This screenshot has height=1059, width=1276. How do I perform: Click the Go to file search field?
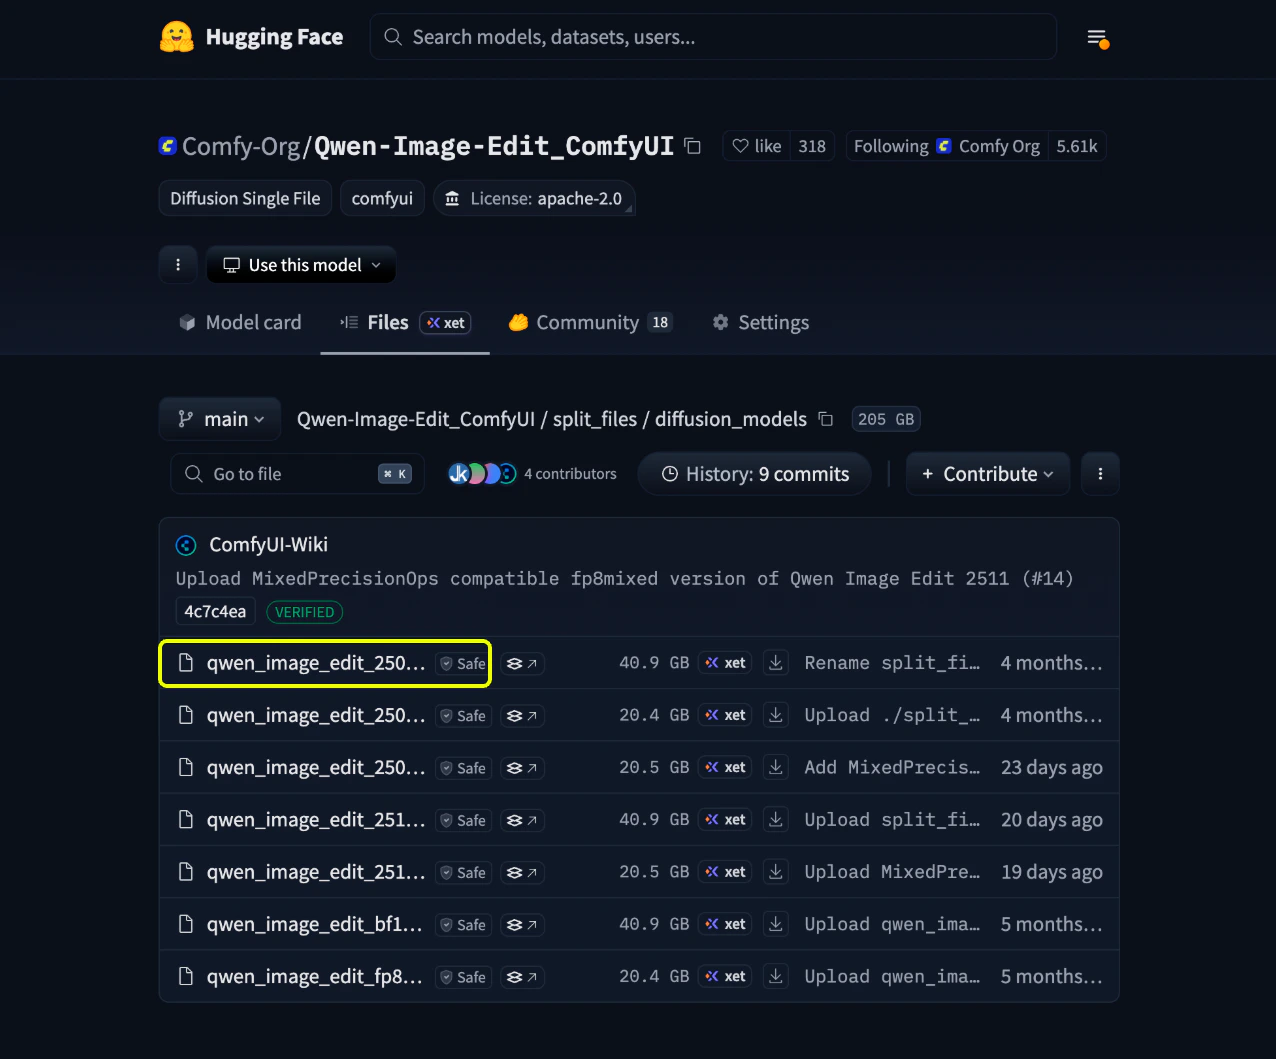click(297, 474)
